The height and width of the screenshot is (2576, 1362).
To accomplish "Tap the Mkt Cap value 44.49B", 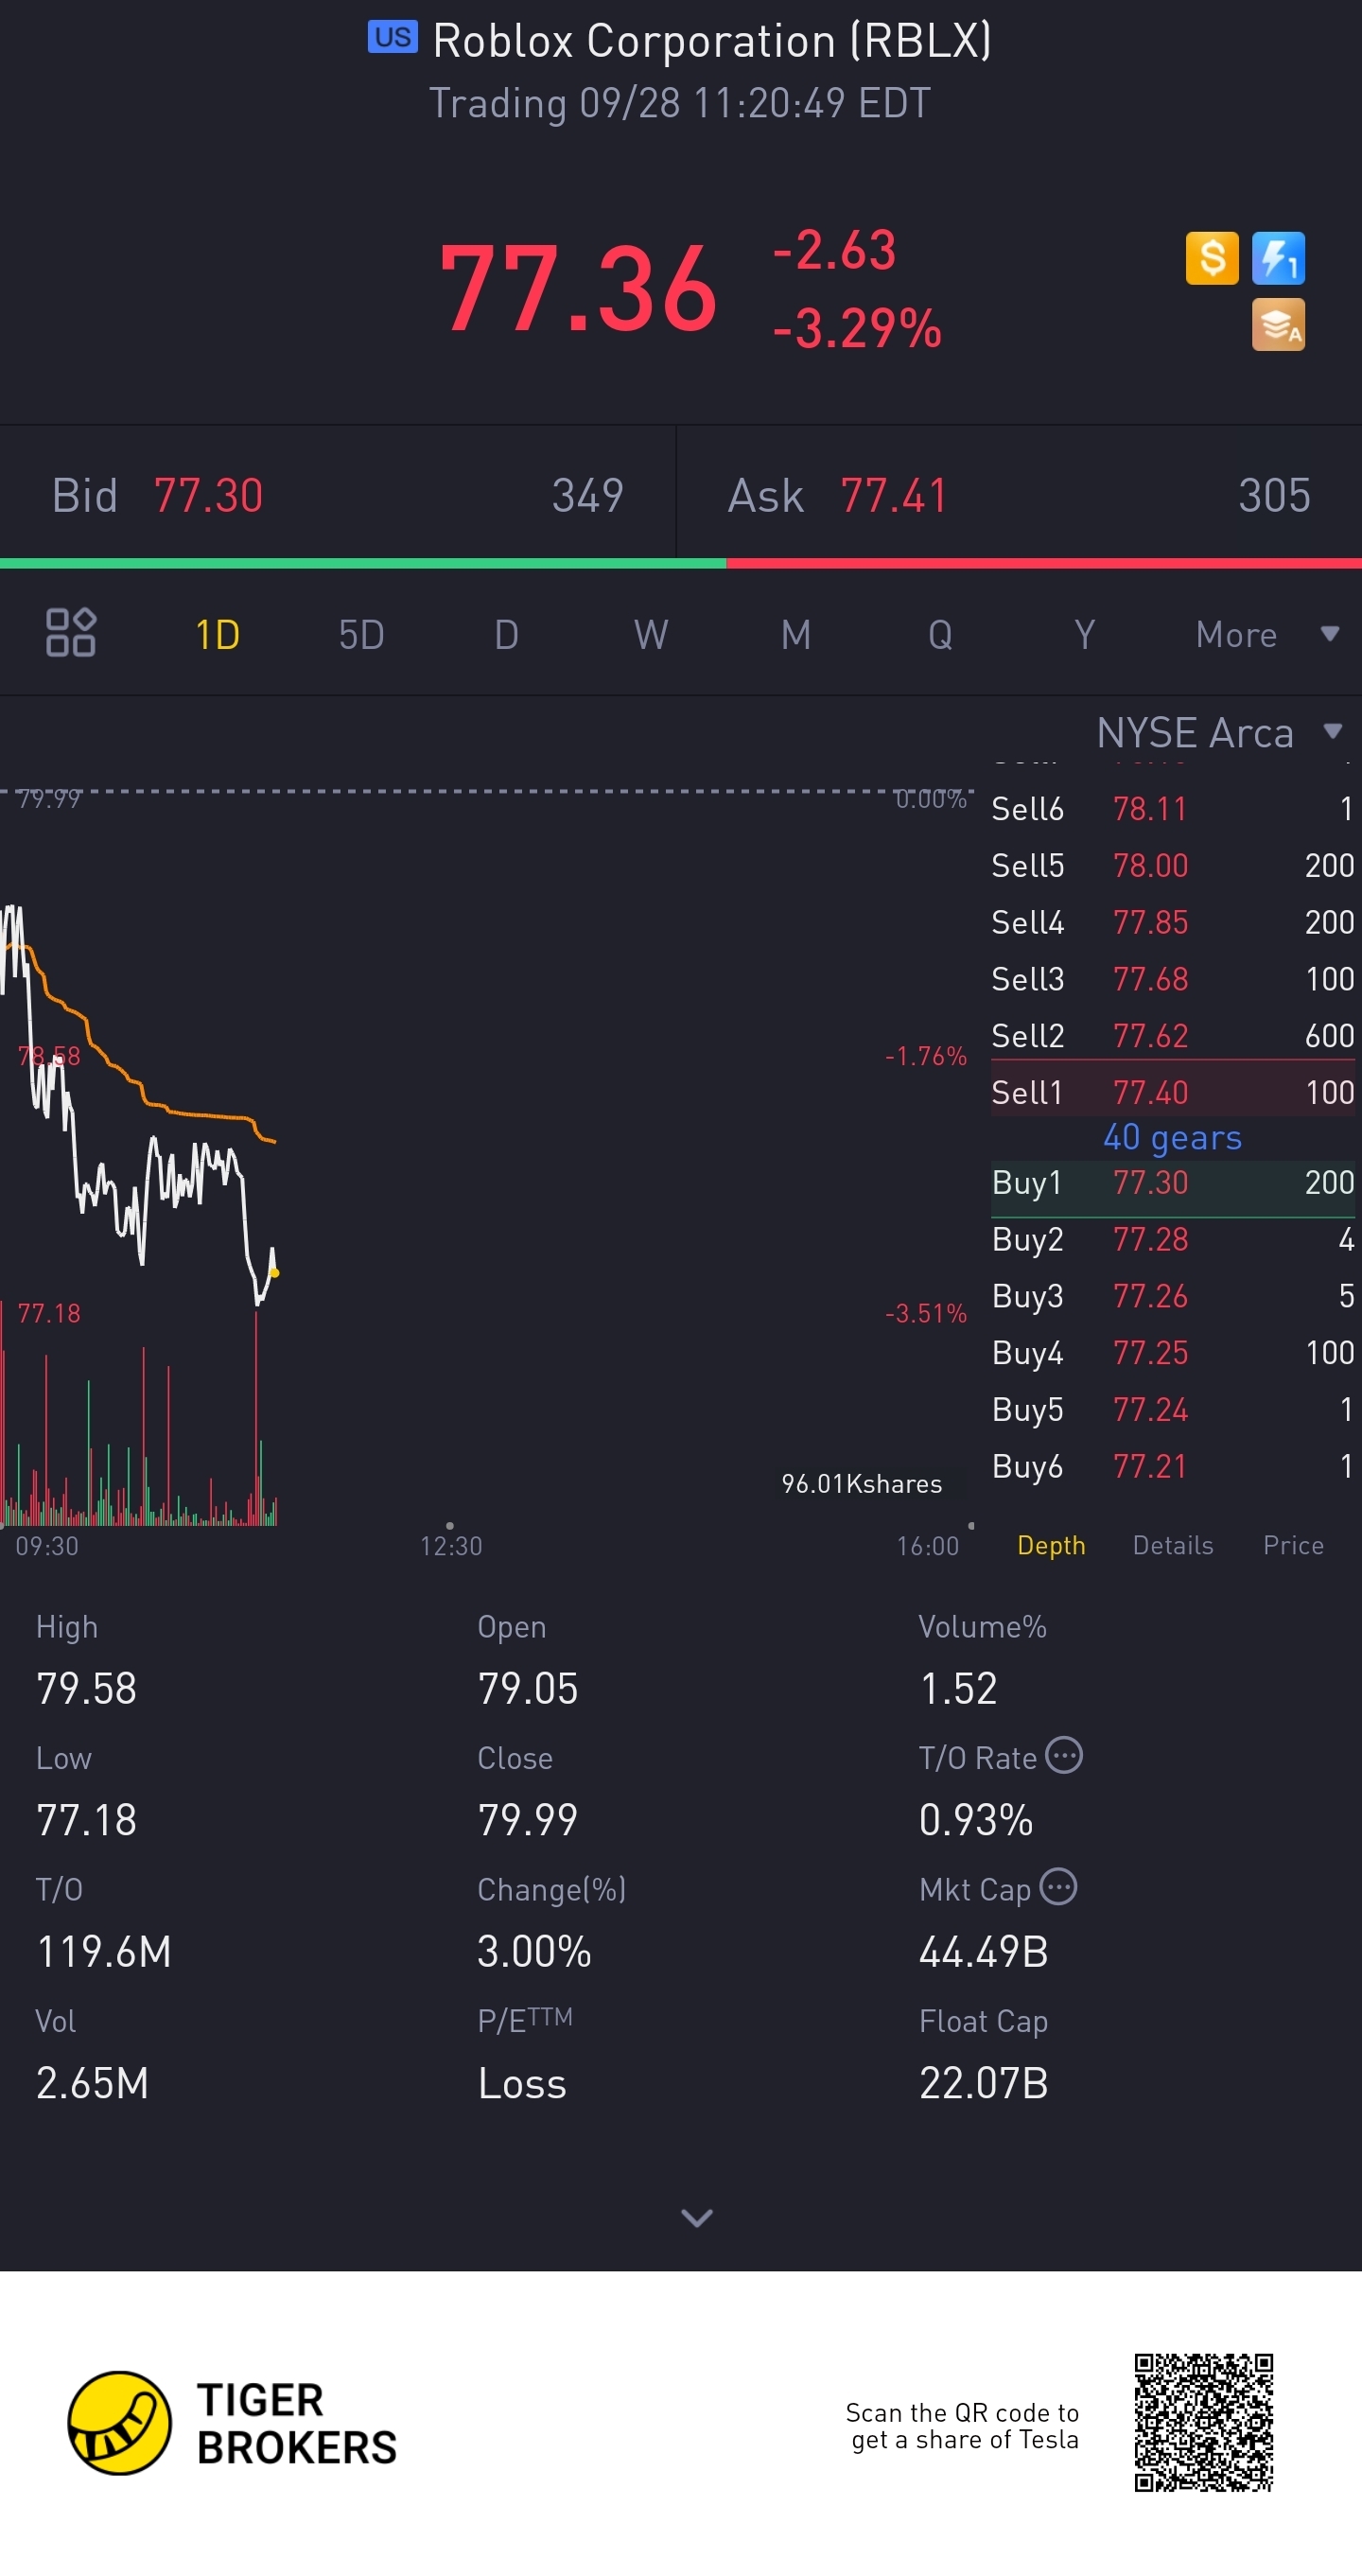I will [x=984, y=1951].
